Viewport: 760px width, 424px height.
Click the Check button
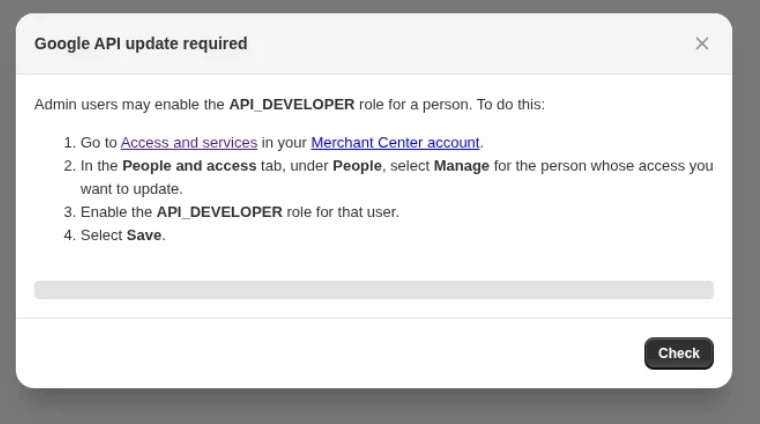click(679, 353)
